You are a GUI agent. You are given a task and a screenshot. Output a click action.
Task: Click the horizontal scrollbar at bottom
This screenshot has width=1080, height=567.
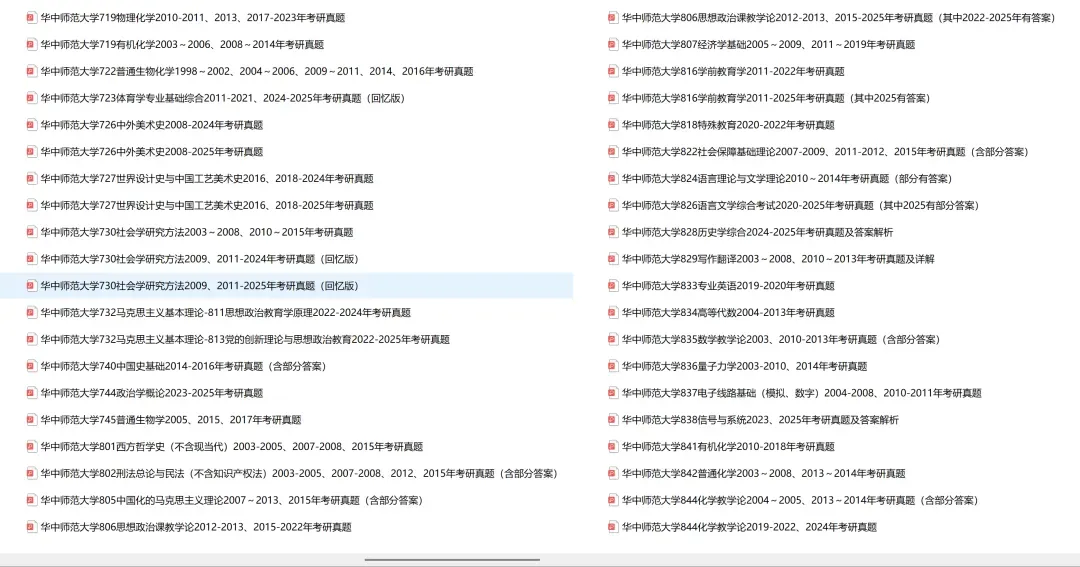452,560
